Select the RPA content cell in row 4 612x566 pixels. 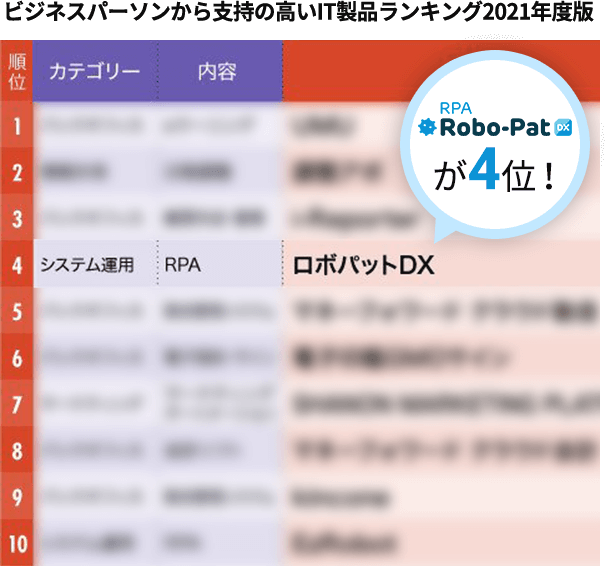[x=220, y=264]
